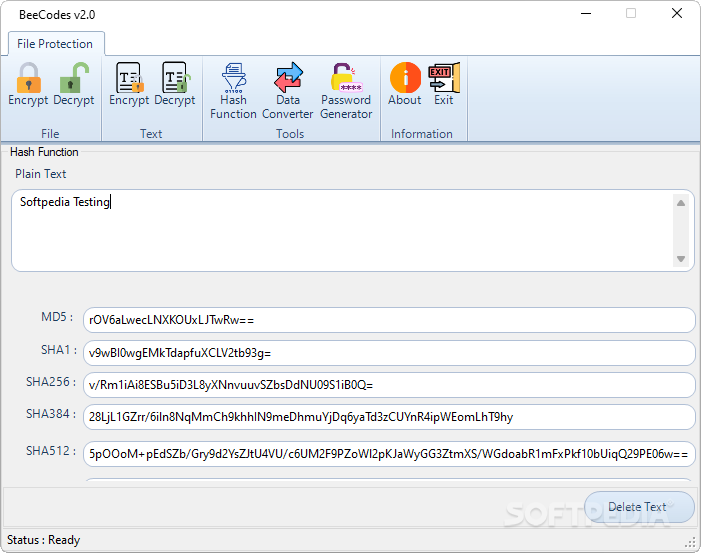701x553 pixels.
Task: Click the 'SHA512 :' label
Action: click(51, 451)
